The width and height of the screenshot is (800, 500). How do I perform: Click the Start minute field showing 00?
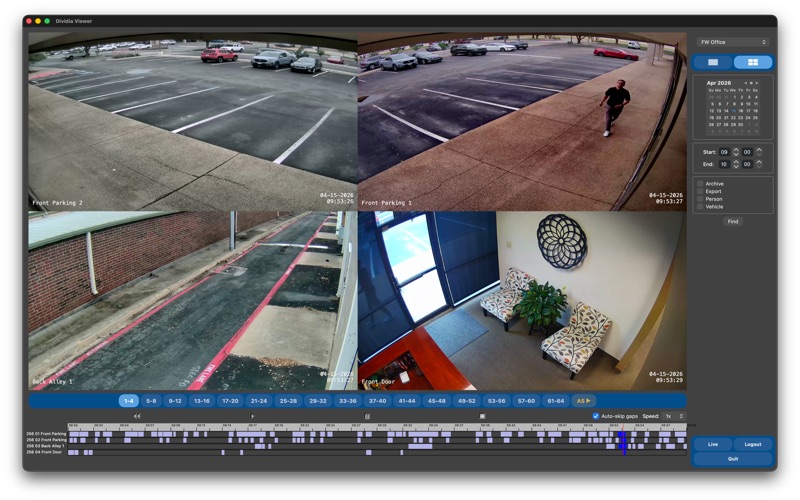(x=747, y=152)
